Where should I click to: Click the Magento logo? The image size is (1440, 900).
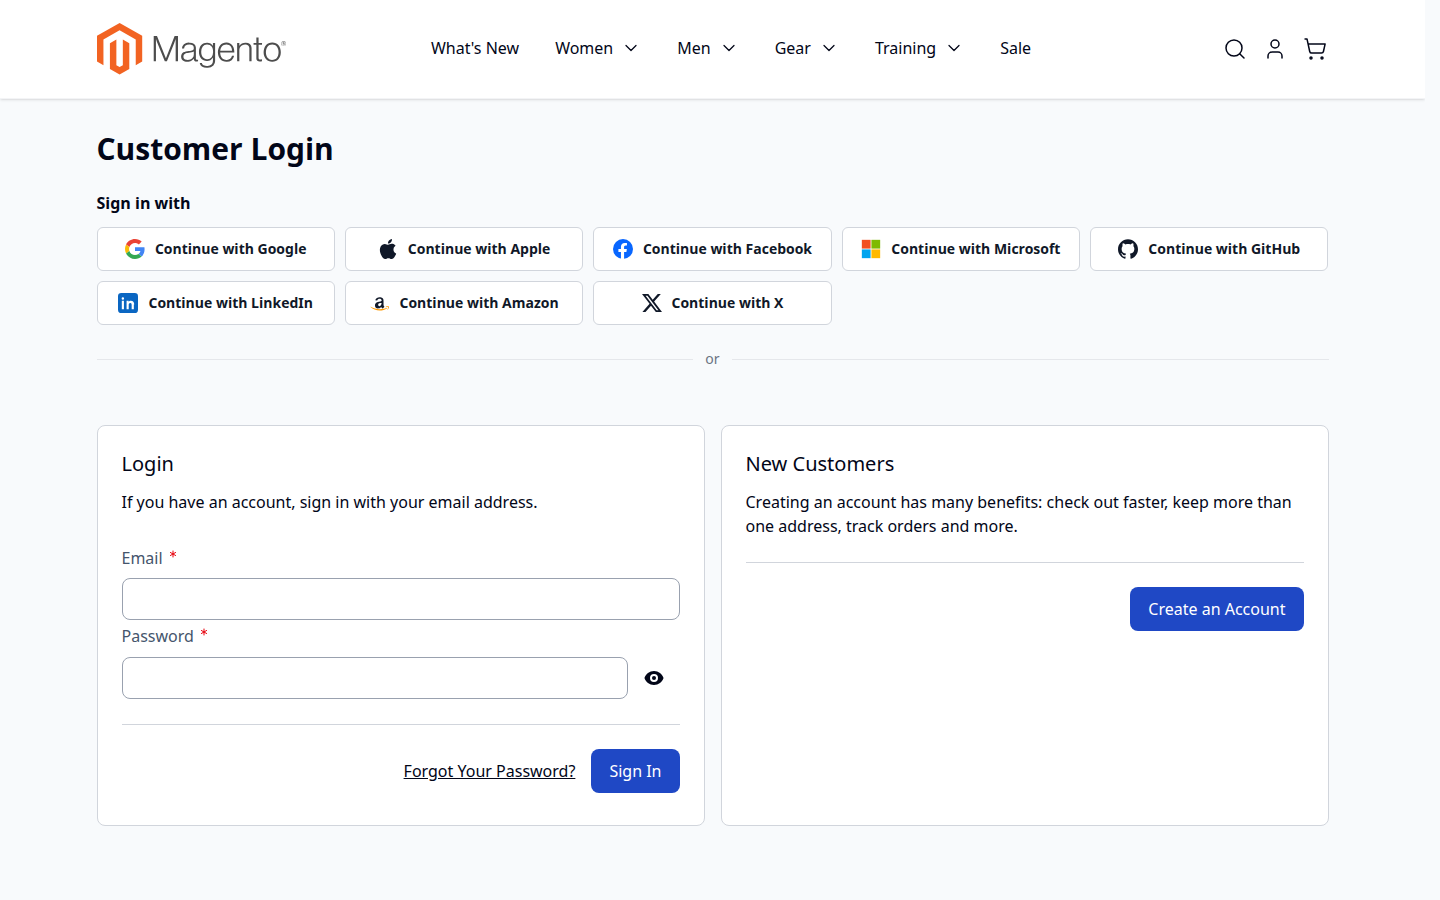(191, 49)
